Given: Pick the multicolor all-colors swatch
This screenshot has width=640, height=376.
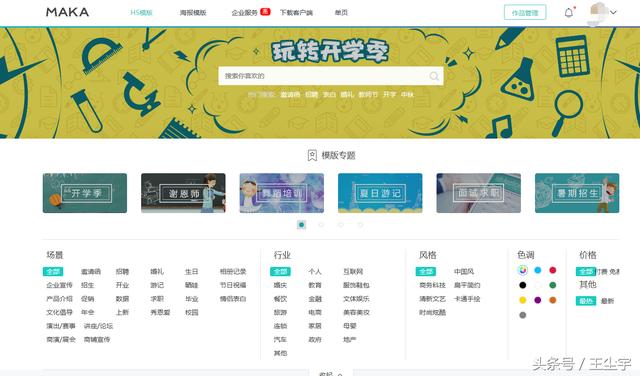Looking at the screenshot, I should point(522,270).
